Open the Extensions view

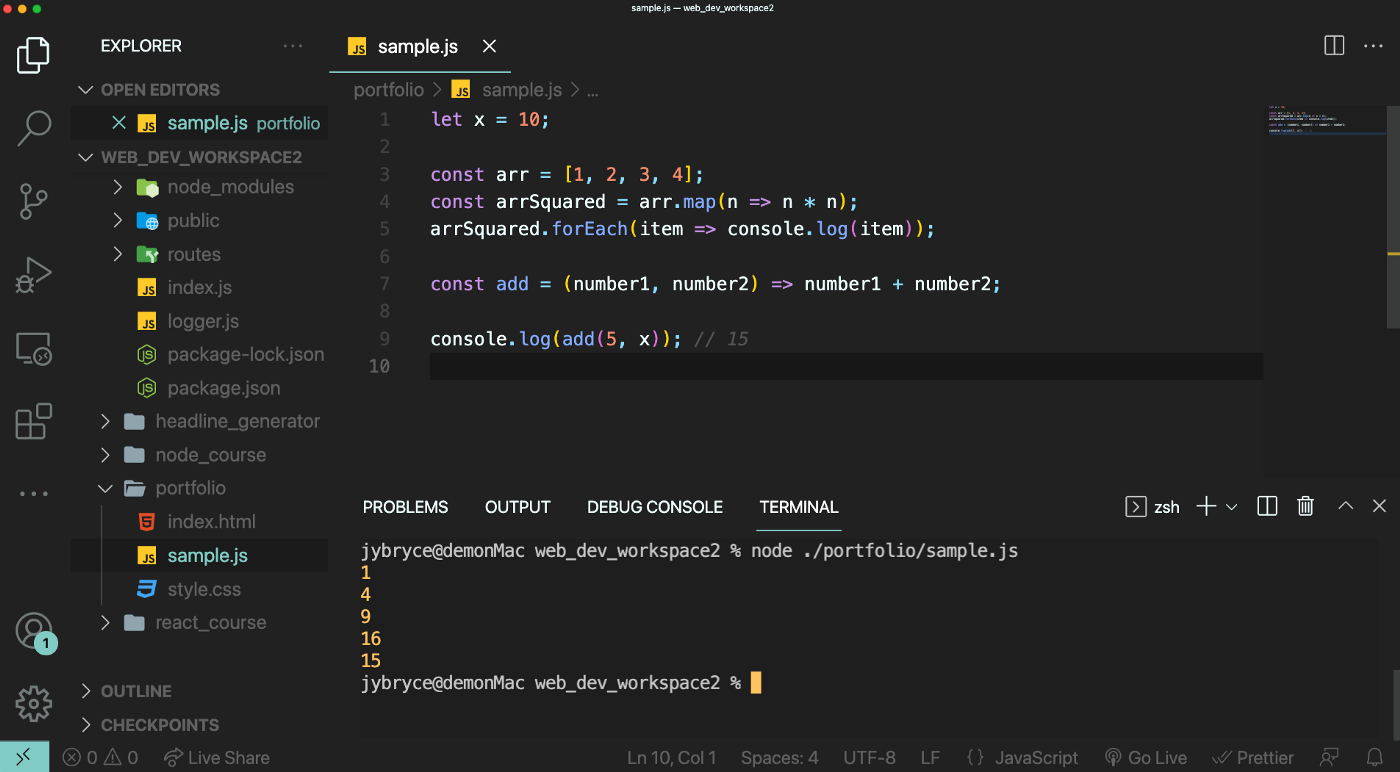pyautogui.click(x=33, y=421)
